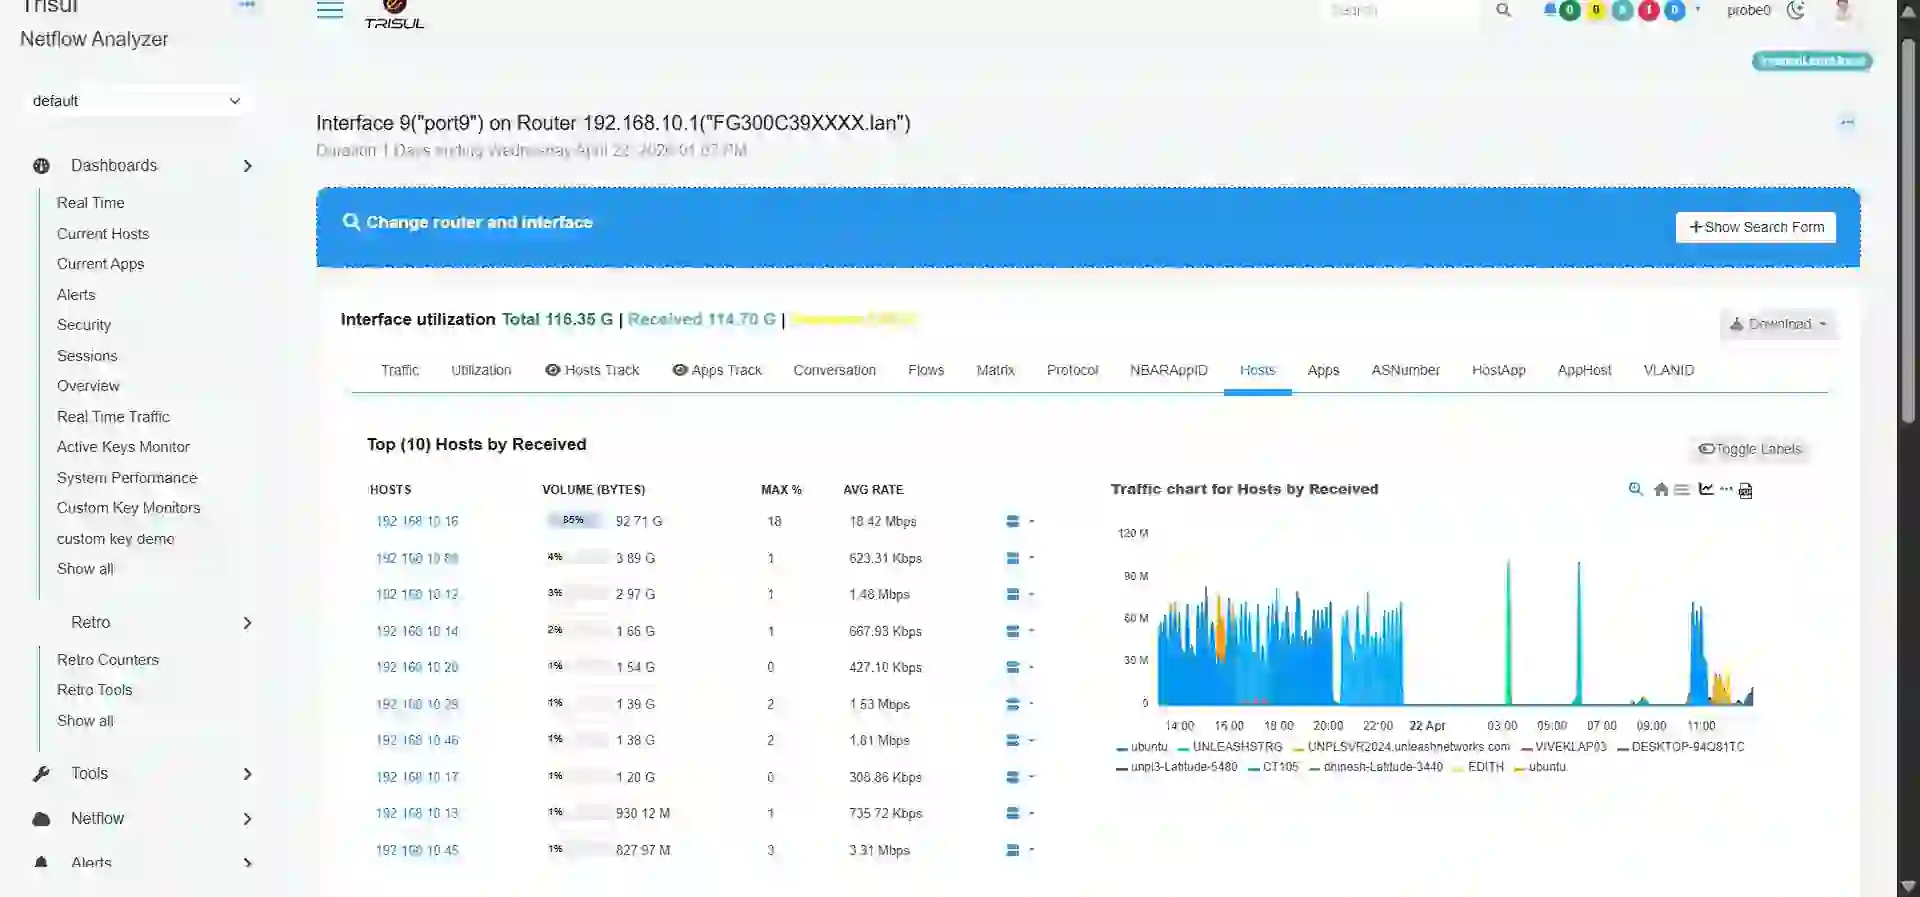This screenshot has height=897, width=1920.
Task: Click the action icon in 192.168.10.20 row
Action: [x=1013, y=667]
